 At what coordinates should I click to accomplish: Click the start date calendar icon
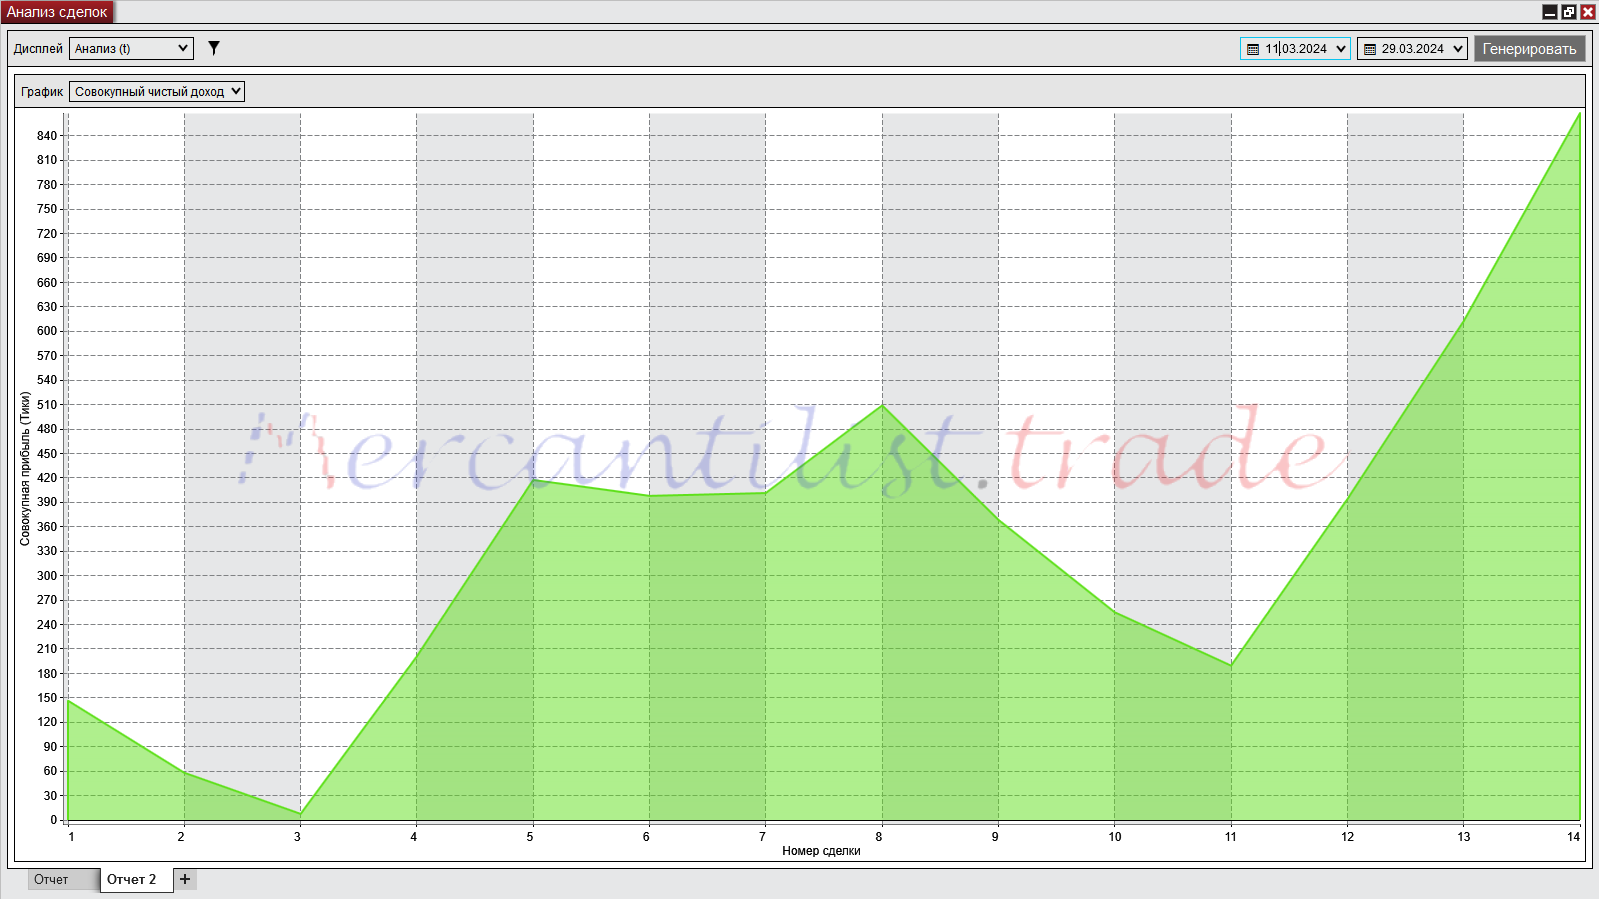(1253, 49)
